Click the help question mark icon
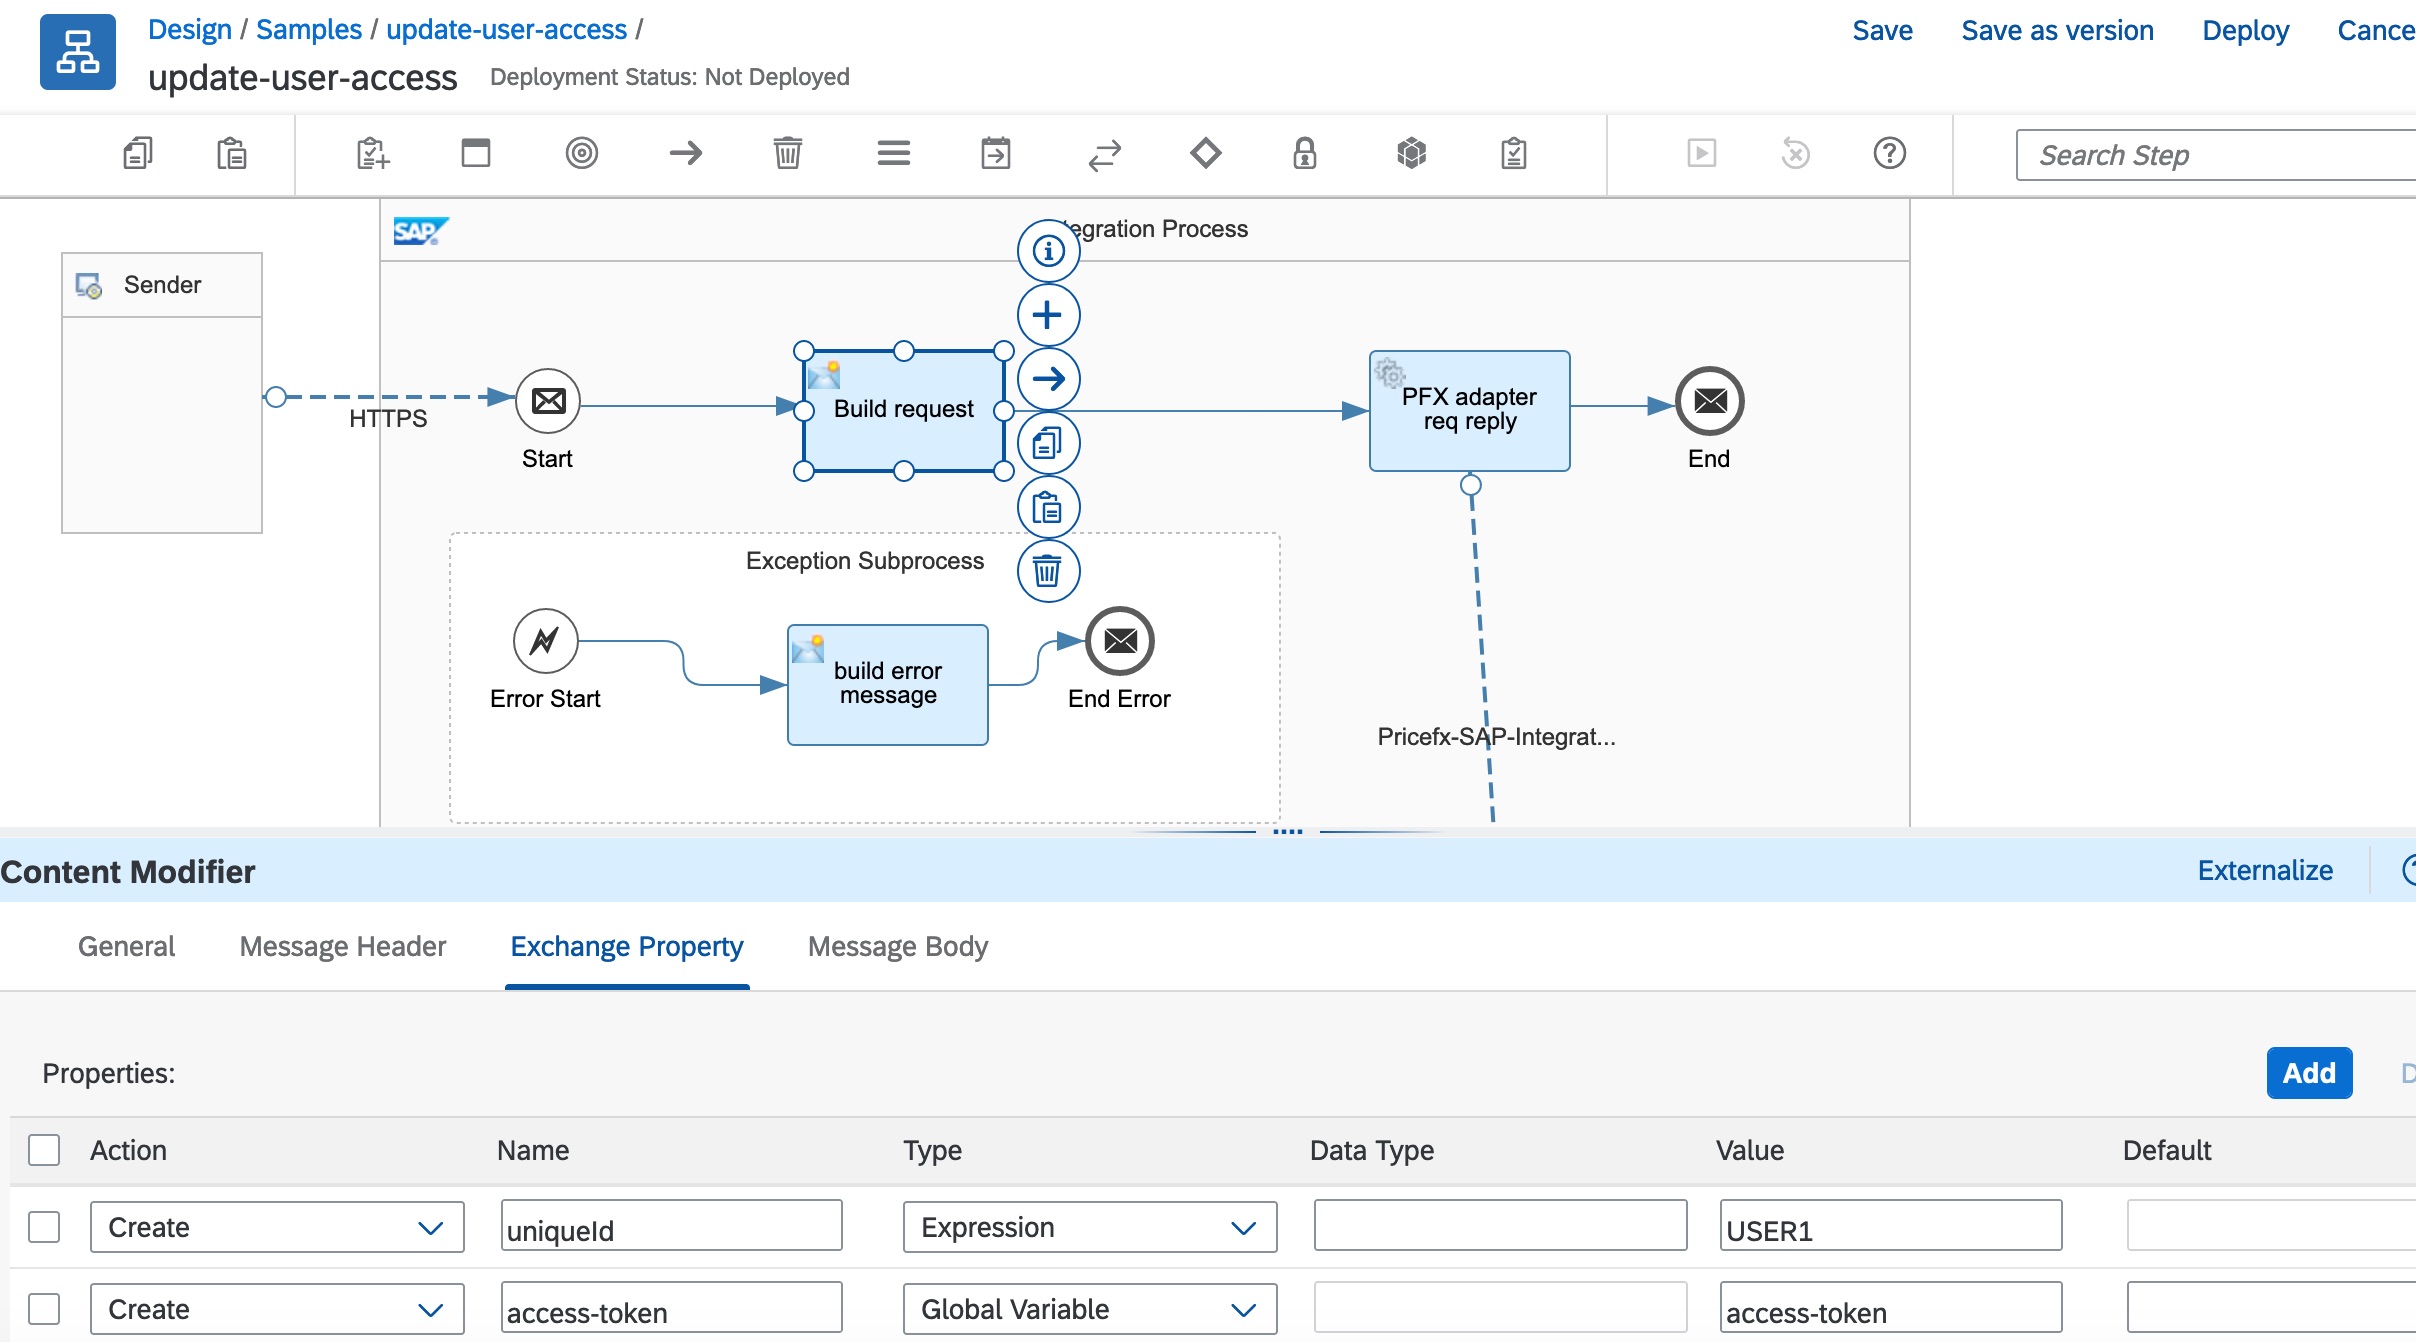Image resolution: width=2416 pixels, height=1342 pixels. pyautogui.click(x=1889, y=154)
